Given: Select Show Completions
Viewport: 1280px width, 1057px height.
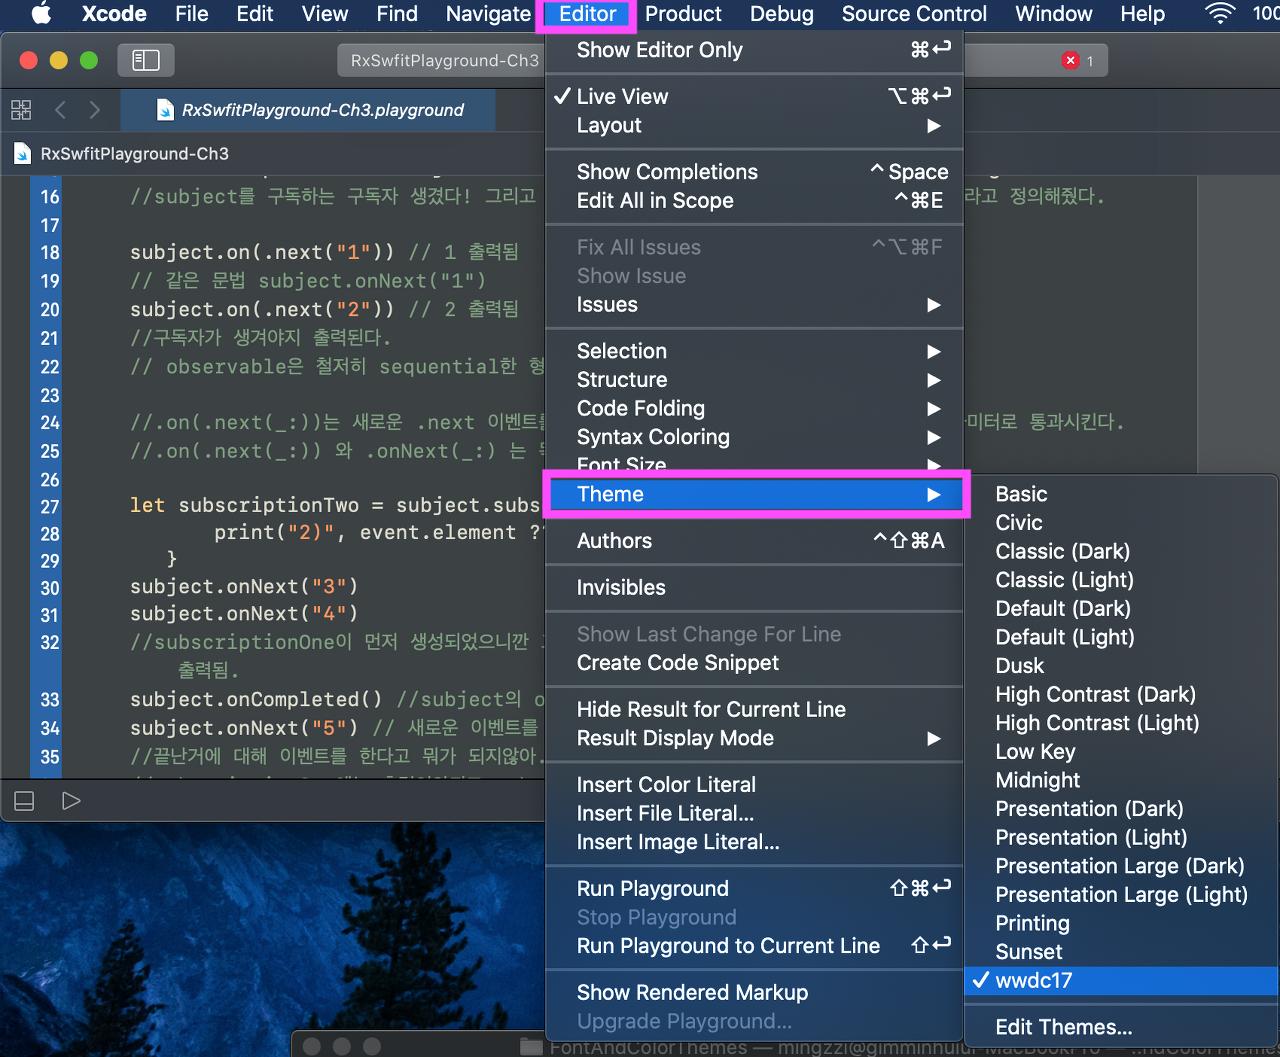Looking at the screenshot, I should 754,172.
